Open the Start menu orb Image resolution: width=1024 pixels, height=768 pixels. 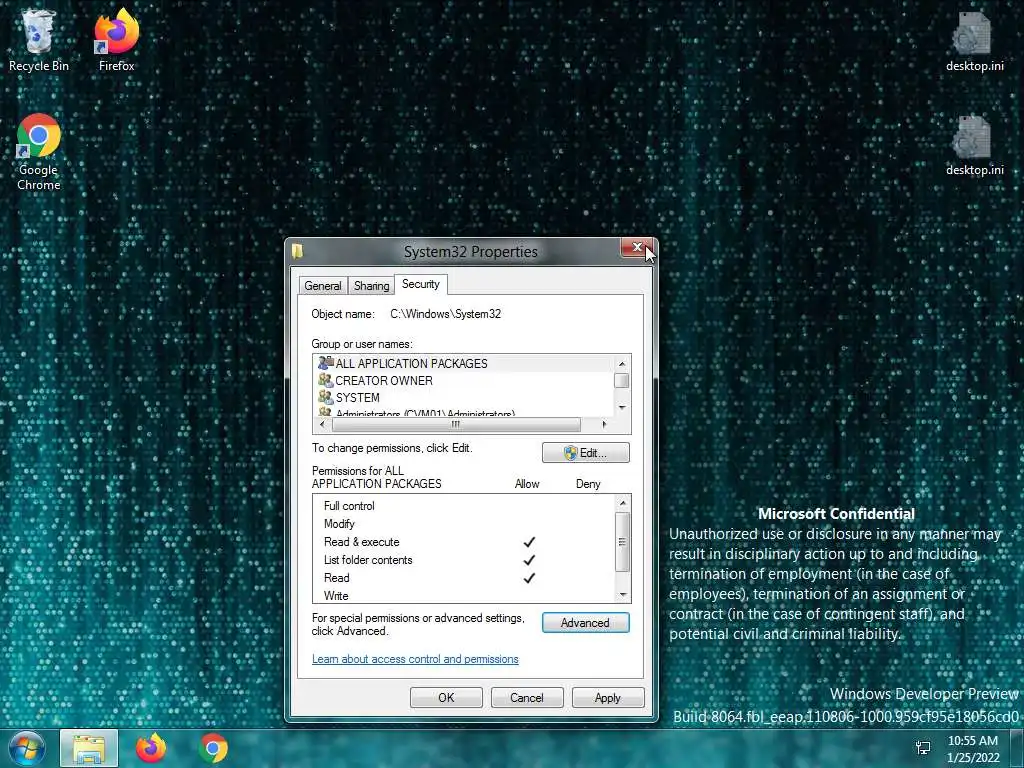(x=26, y=748)
